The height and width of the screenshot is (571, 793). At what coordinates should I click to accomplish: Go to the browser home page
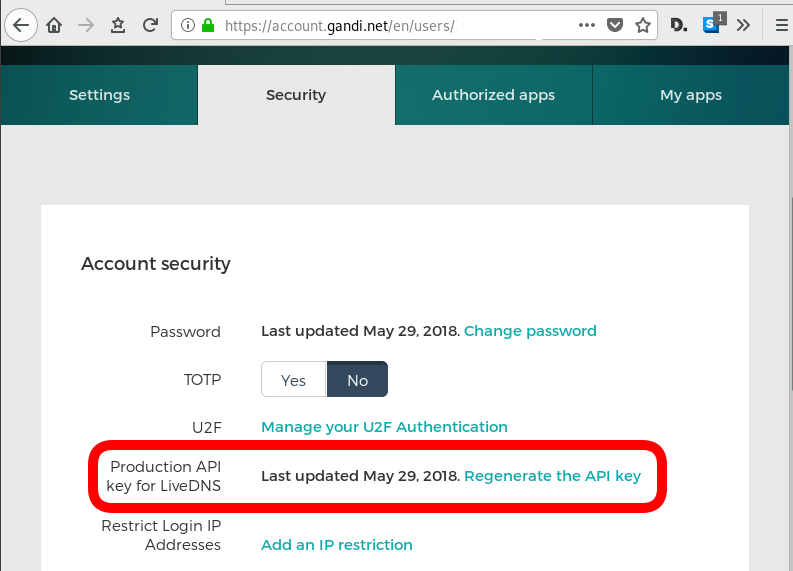54,25
